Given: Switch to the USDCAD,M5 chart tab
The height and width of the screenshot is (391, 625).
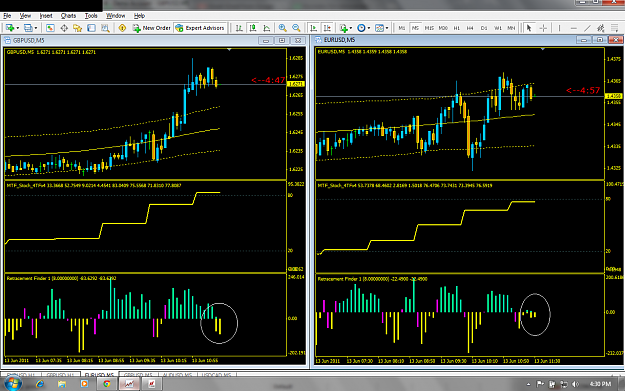Looking at the screenshot, I should (x=216, y=375).
